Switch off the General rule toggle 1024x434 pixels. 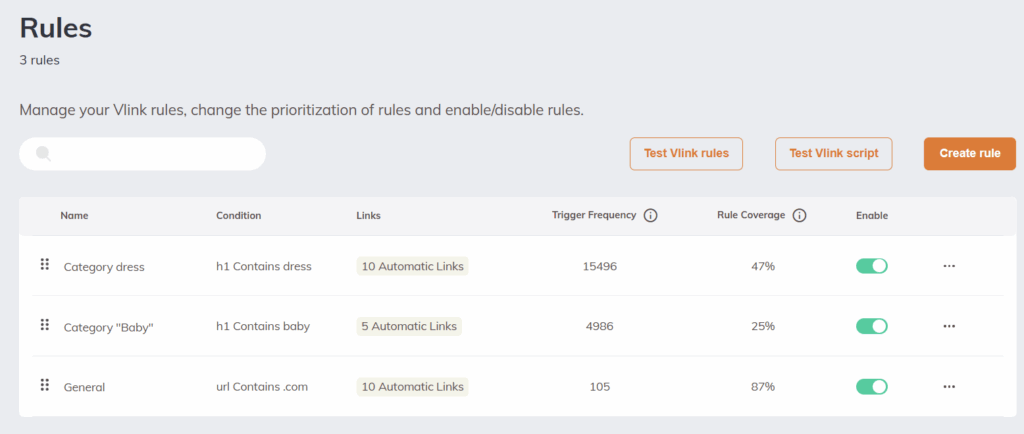[871, 386]
